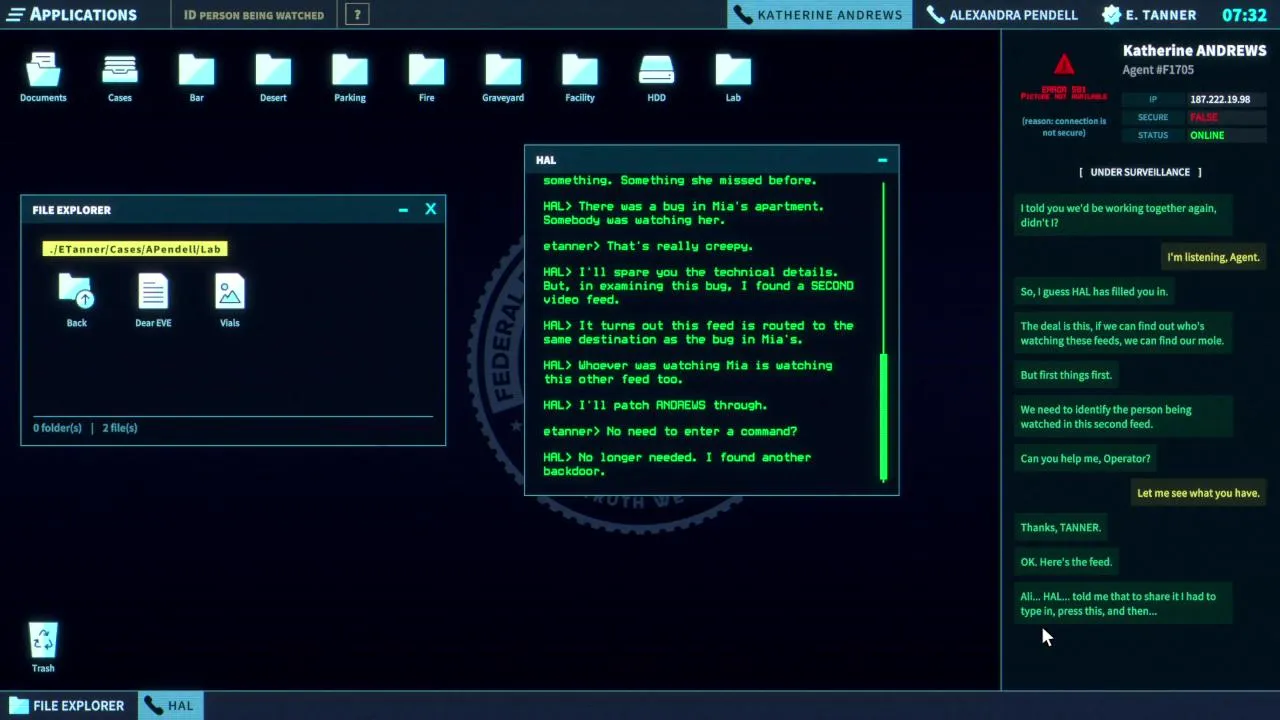Screen dimensions: 1280x720
Task: Click the ONLINE status value
Action: 1207,135
